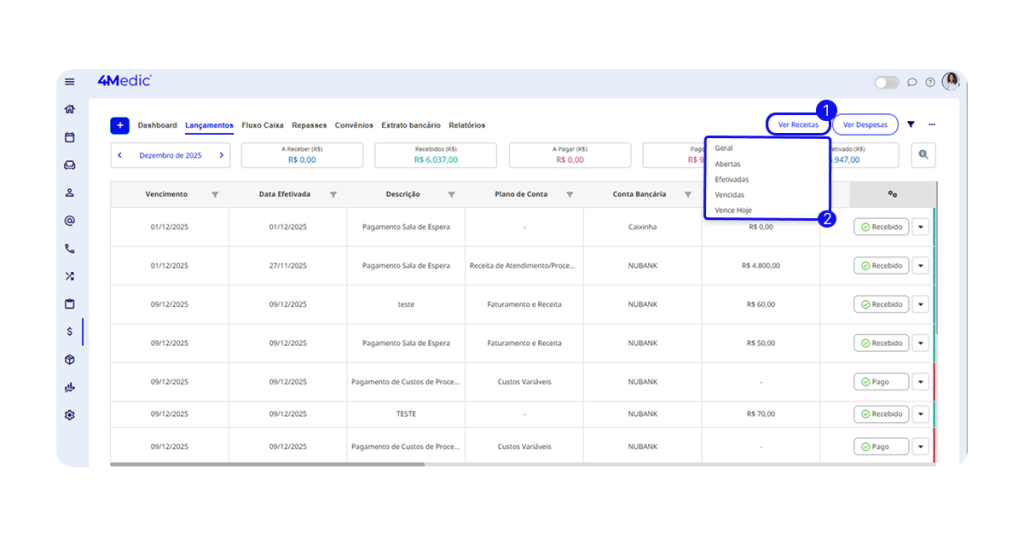1024x537 pixels.
Task: Select Vencidas from the dropdown menu
Action: point(729,195)
